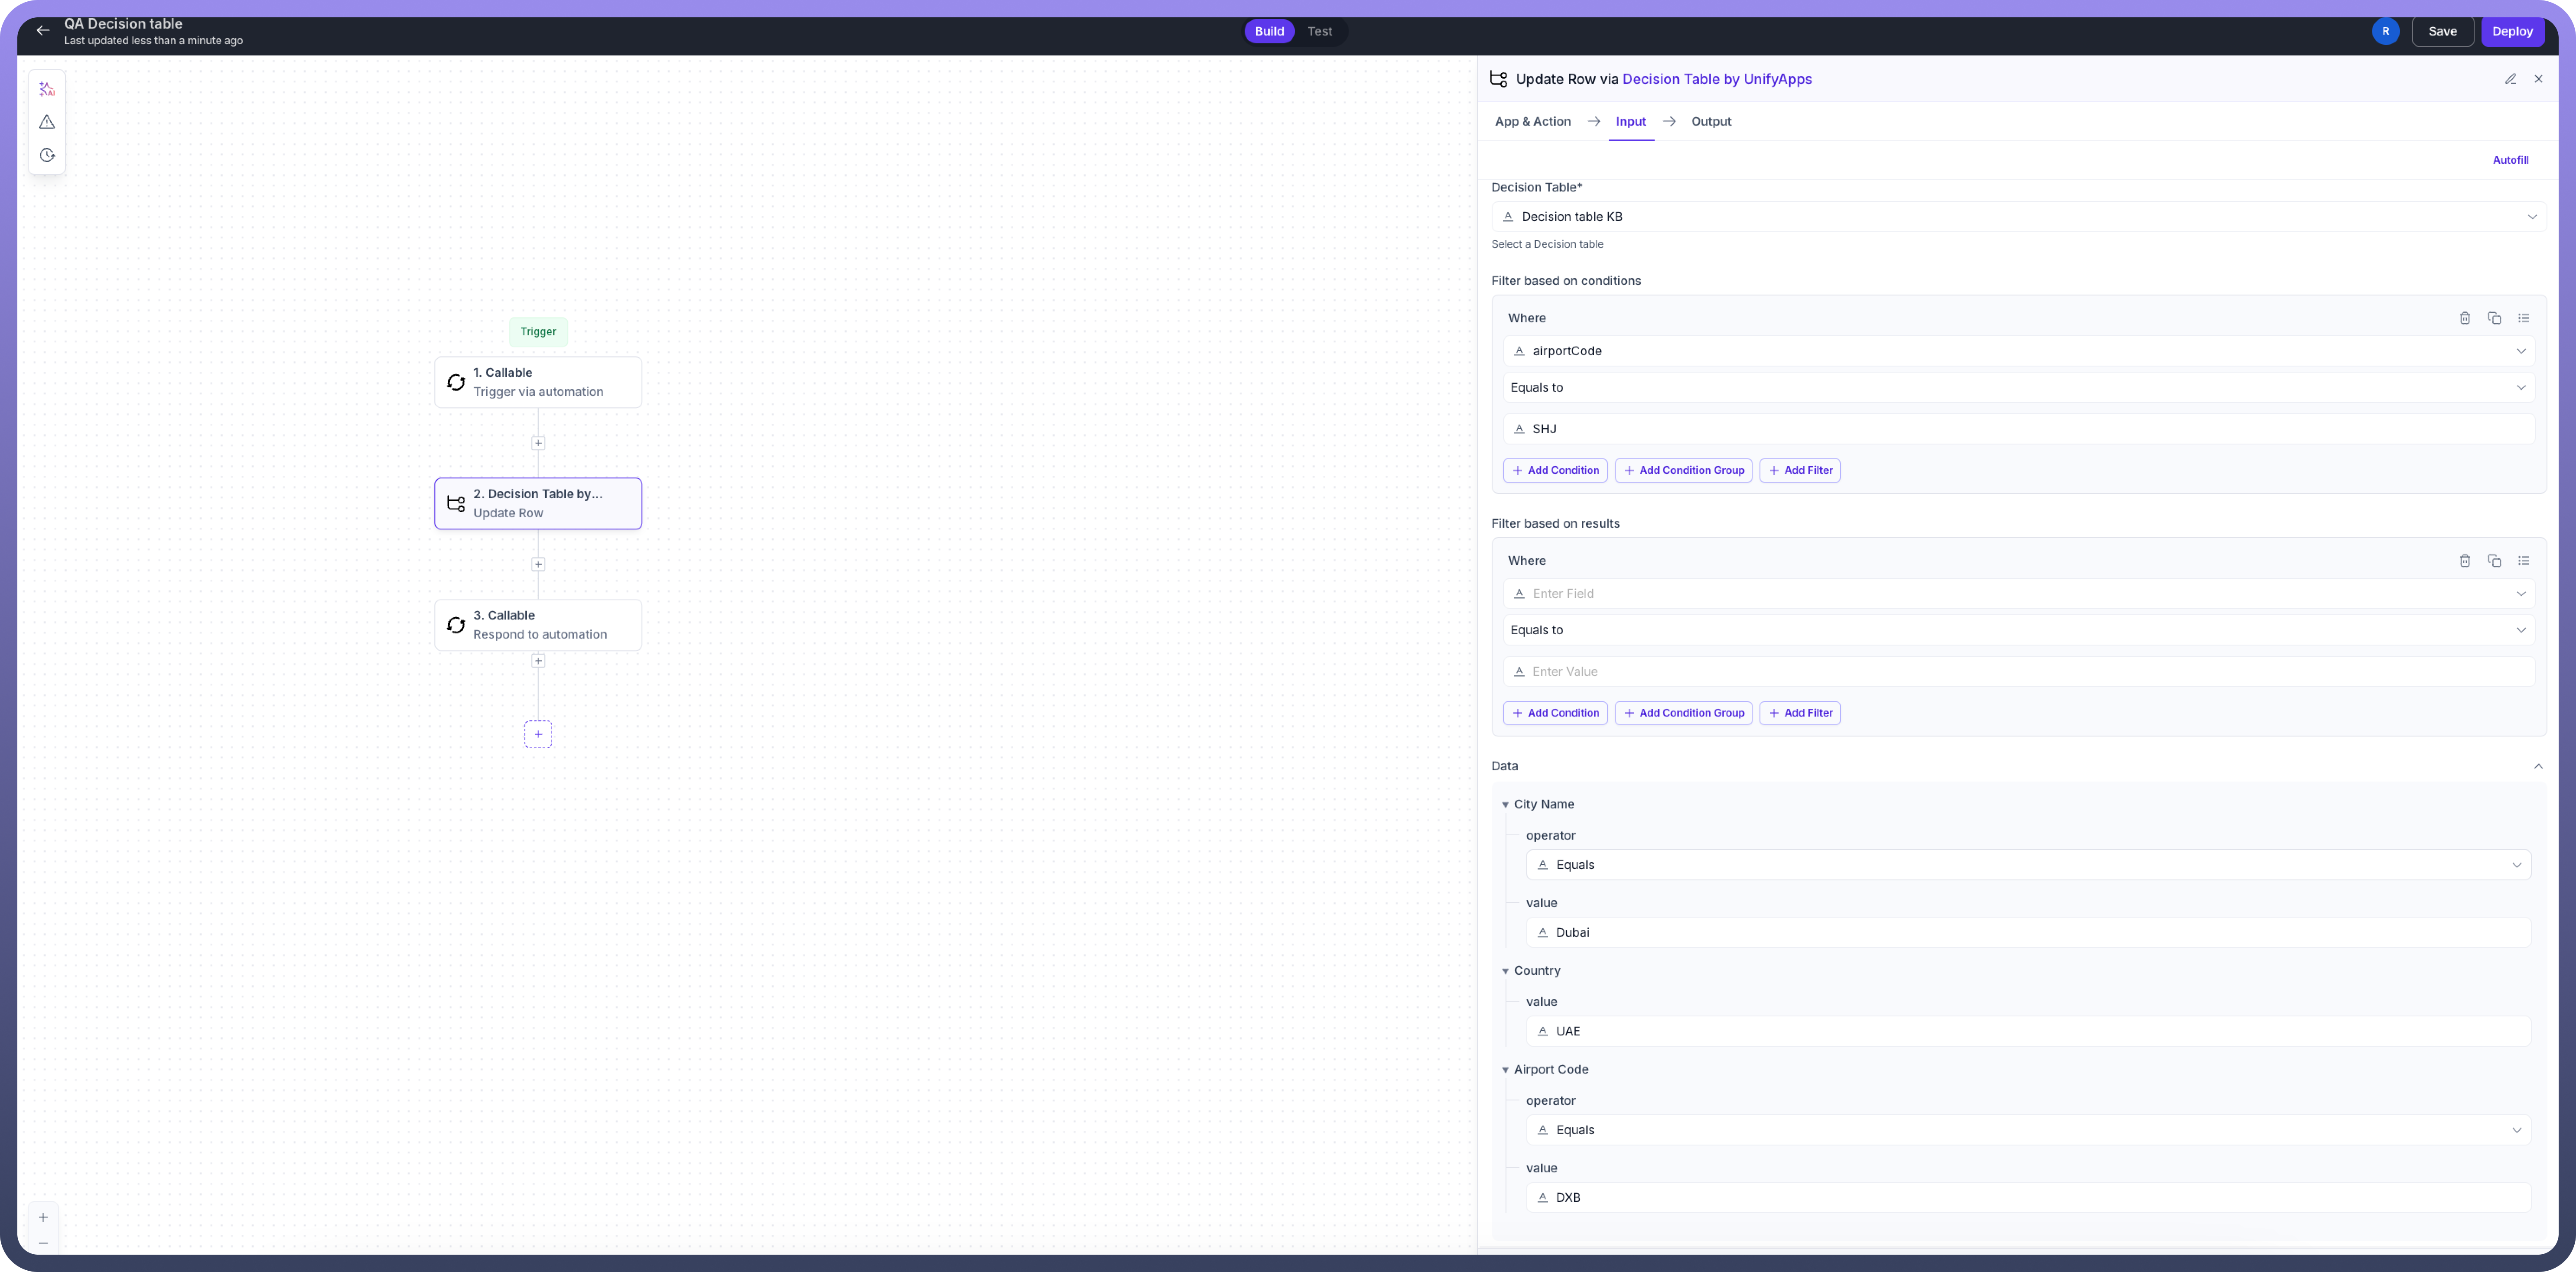The width and height of the screenshot is (2576, 1272).
Task: Switch to the Test tab
Action: 1319,31
